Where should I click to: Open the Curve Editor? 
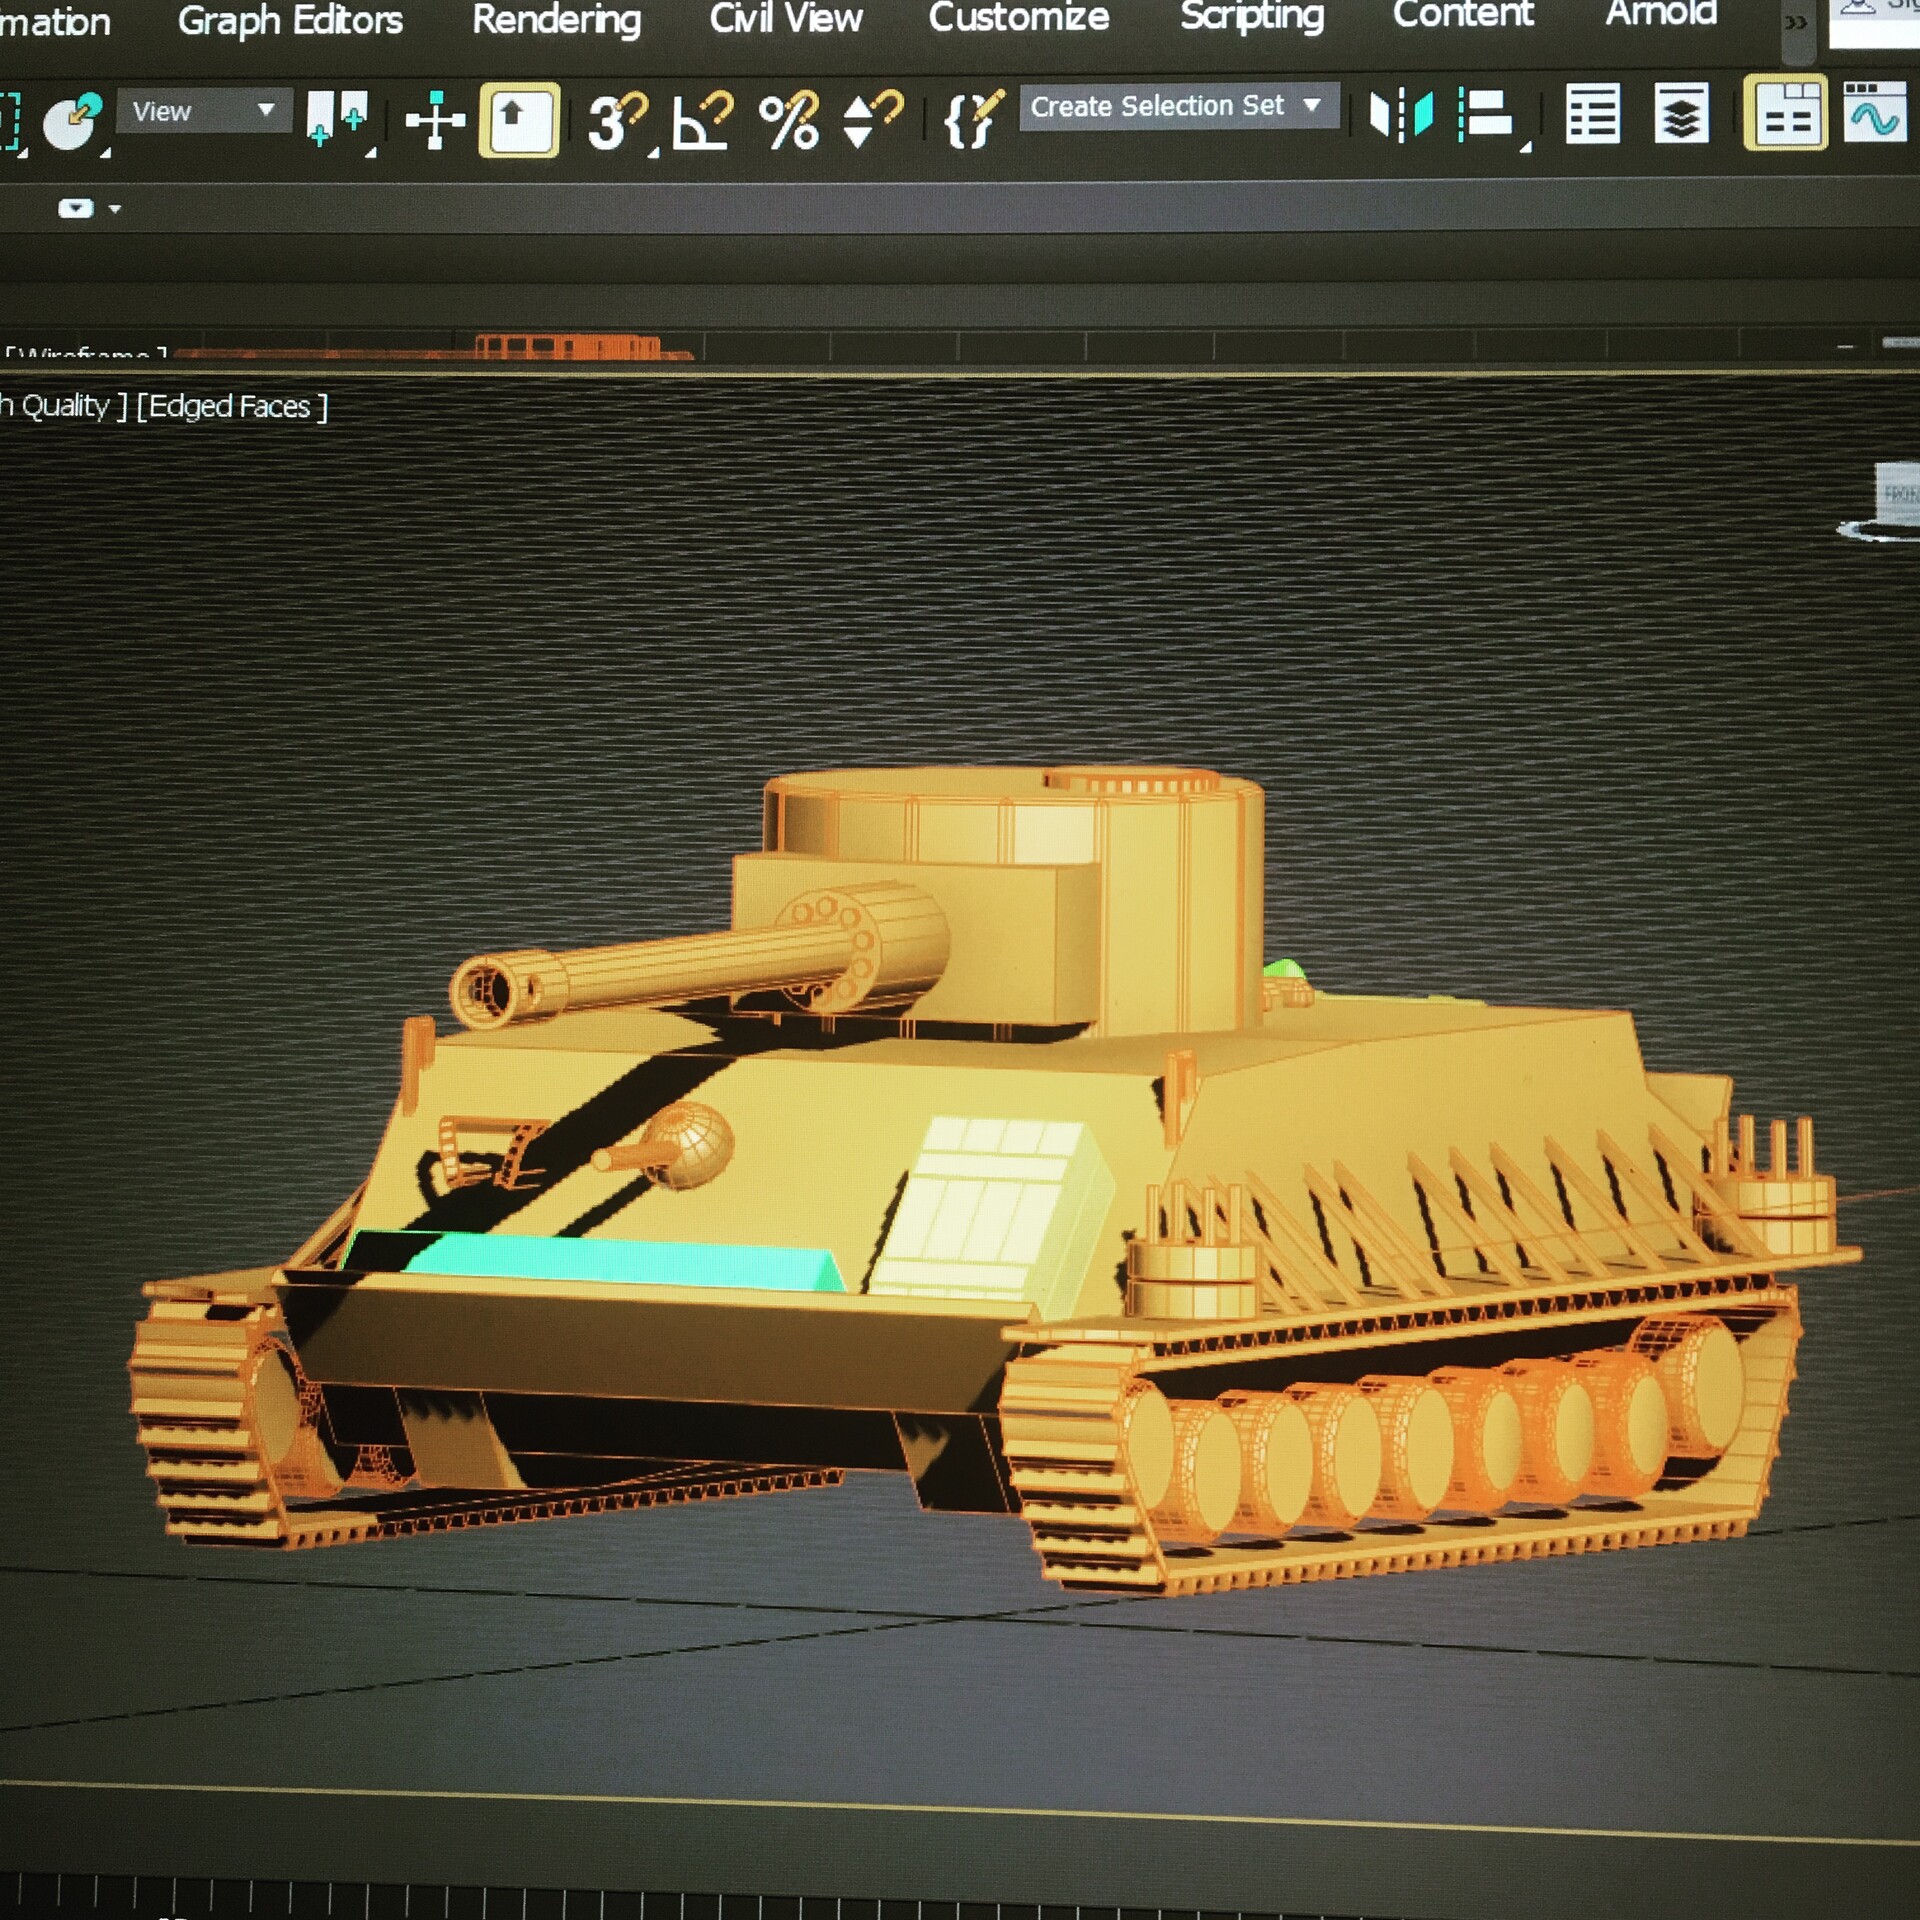[x=1878, y=112]
